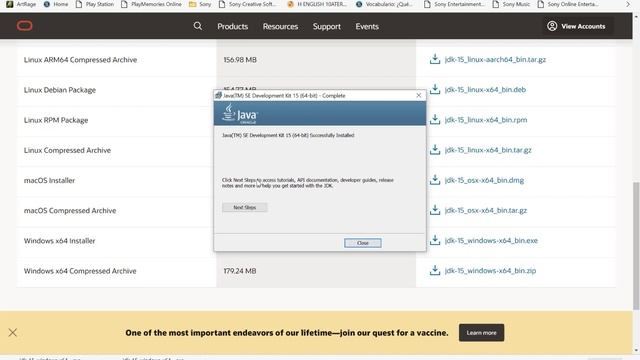640x360 pixels.
Task: Open the PlayMemories Online bookmark
Action: (x=151, y=4)
